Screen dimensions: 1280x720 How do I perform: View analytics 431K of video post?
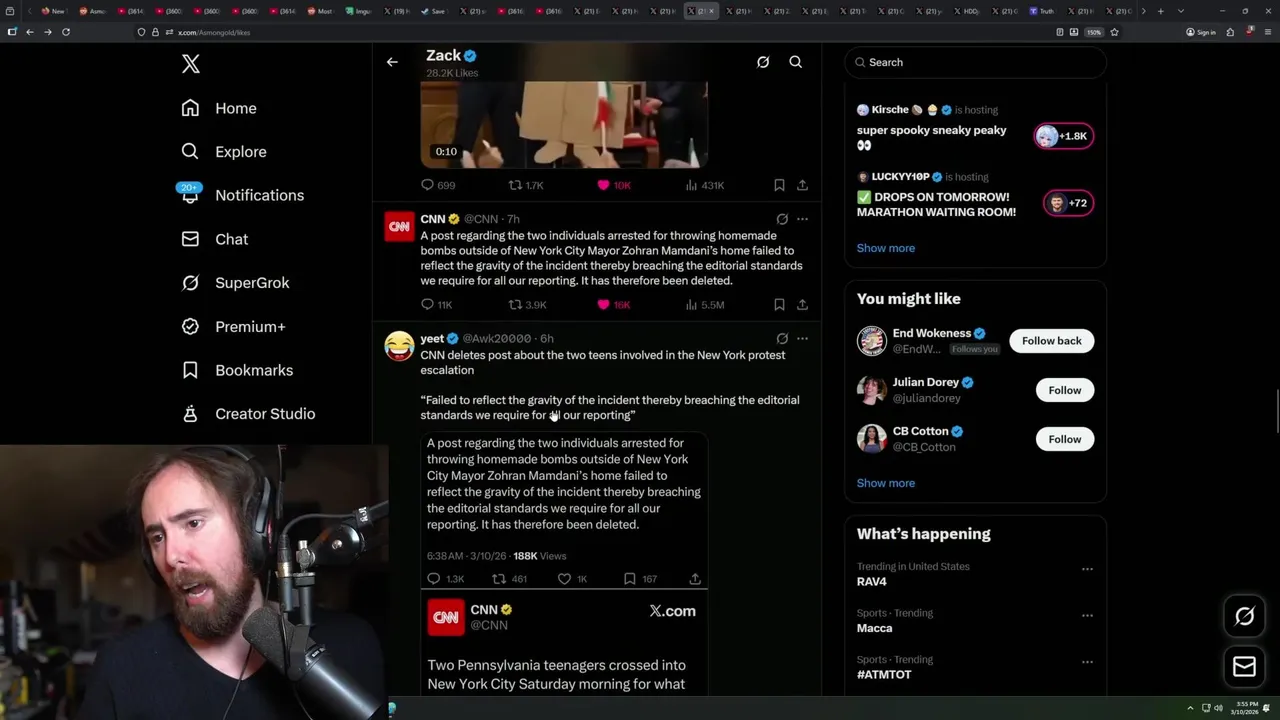coord(704,185)
